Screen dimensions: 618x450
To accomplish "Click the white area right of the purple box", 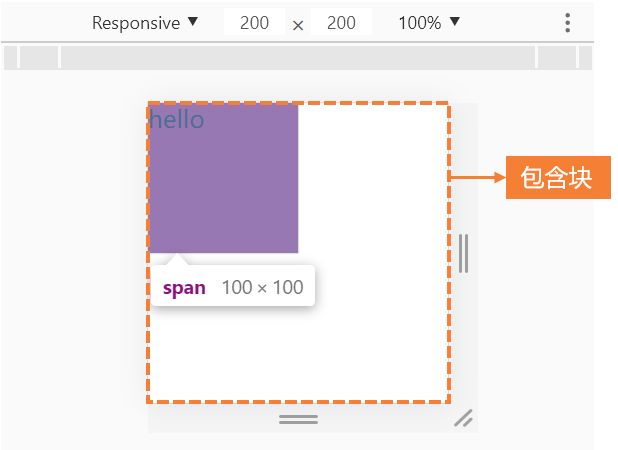I will point(372,180).
